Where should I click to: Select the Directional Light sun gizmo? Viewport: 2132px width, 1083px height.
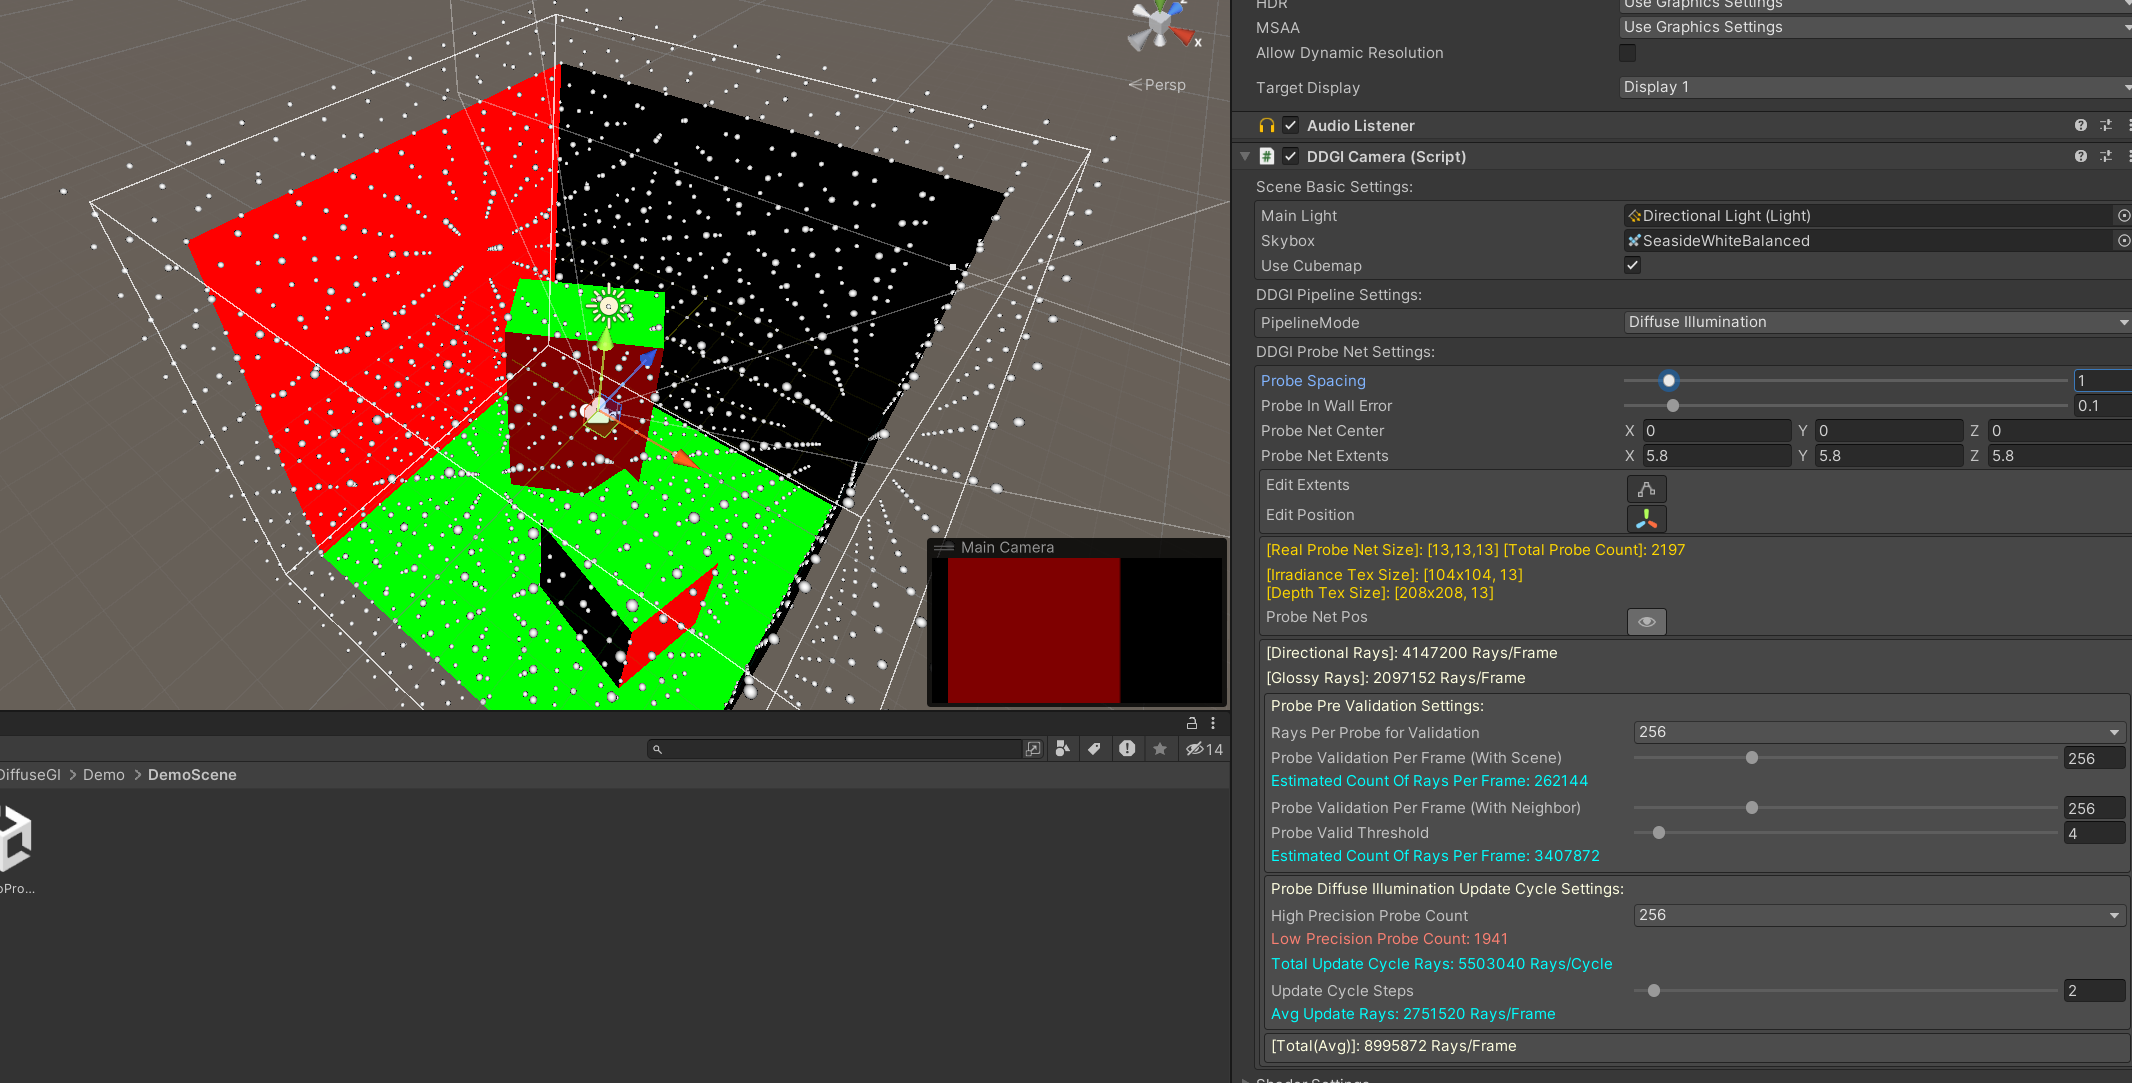click(x=608, y=306)
